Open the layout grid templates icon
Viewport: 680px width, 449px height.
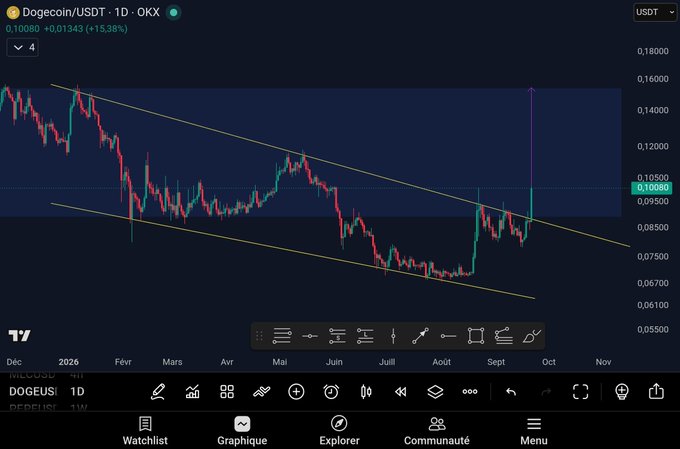click(x=227, y=392)
